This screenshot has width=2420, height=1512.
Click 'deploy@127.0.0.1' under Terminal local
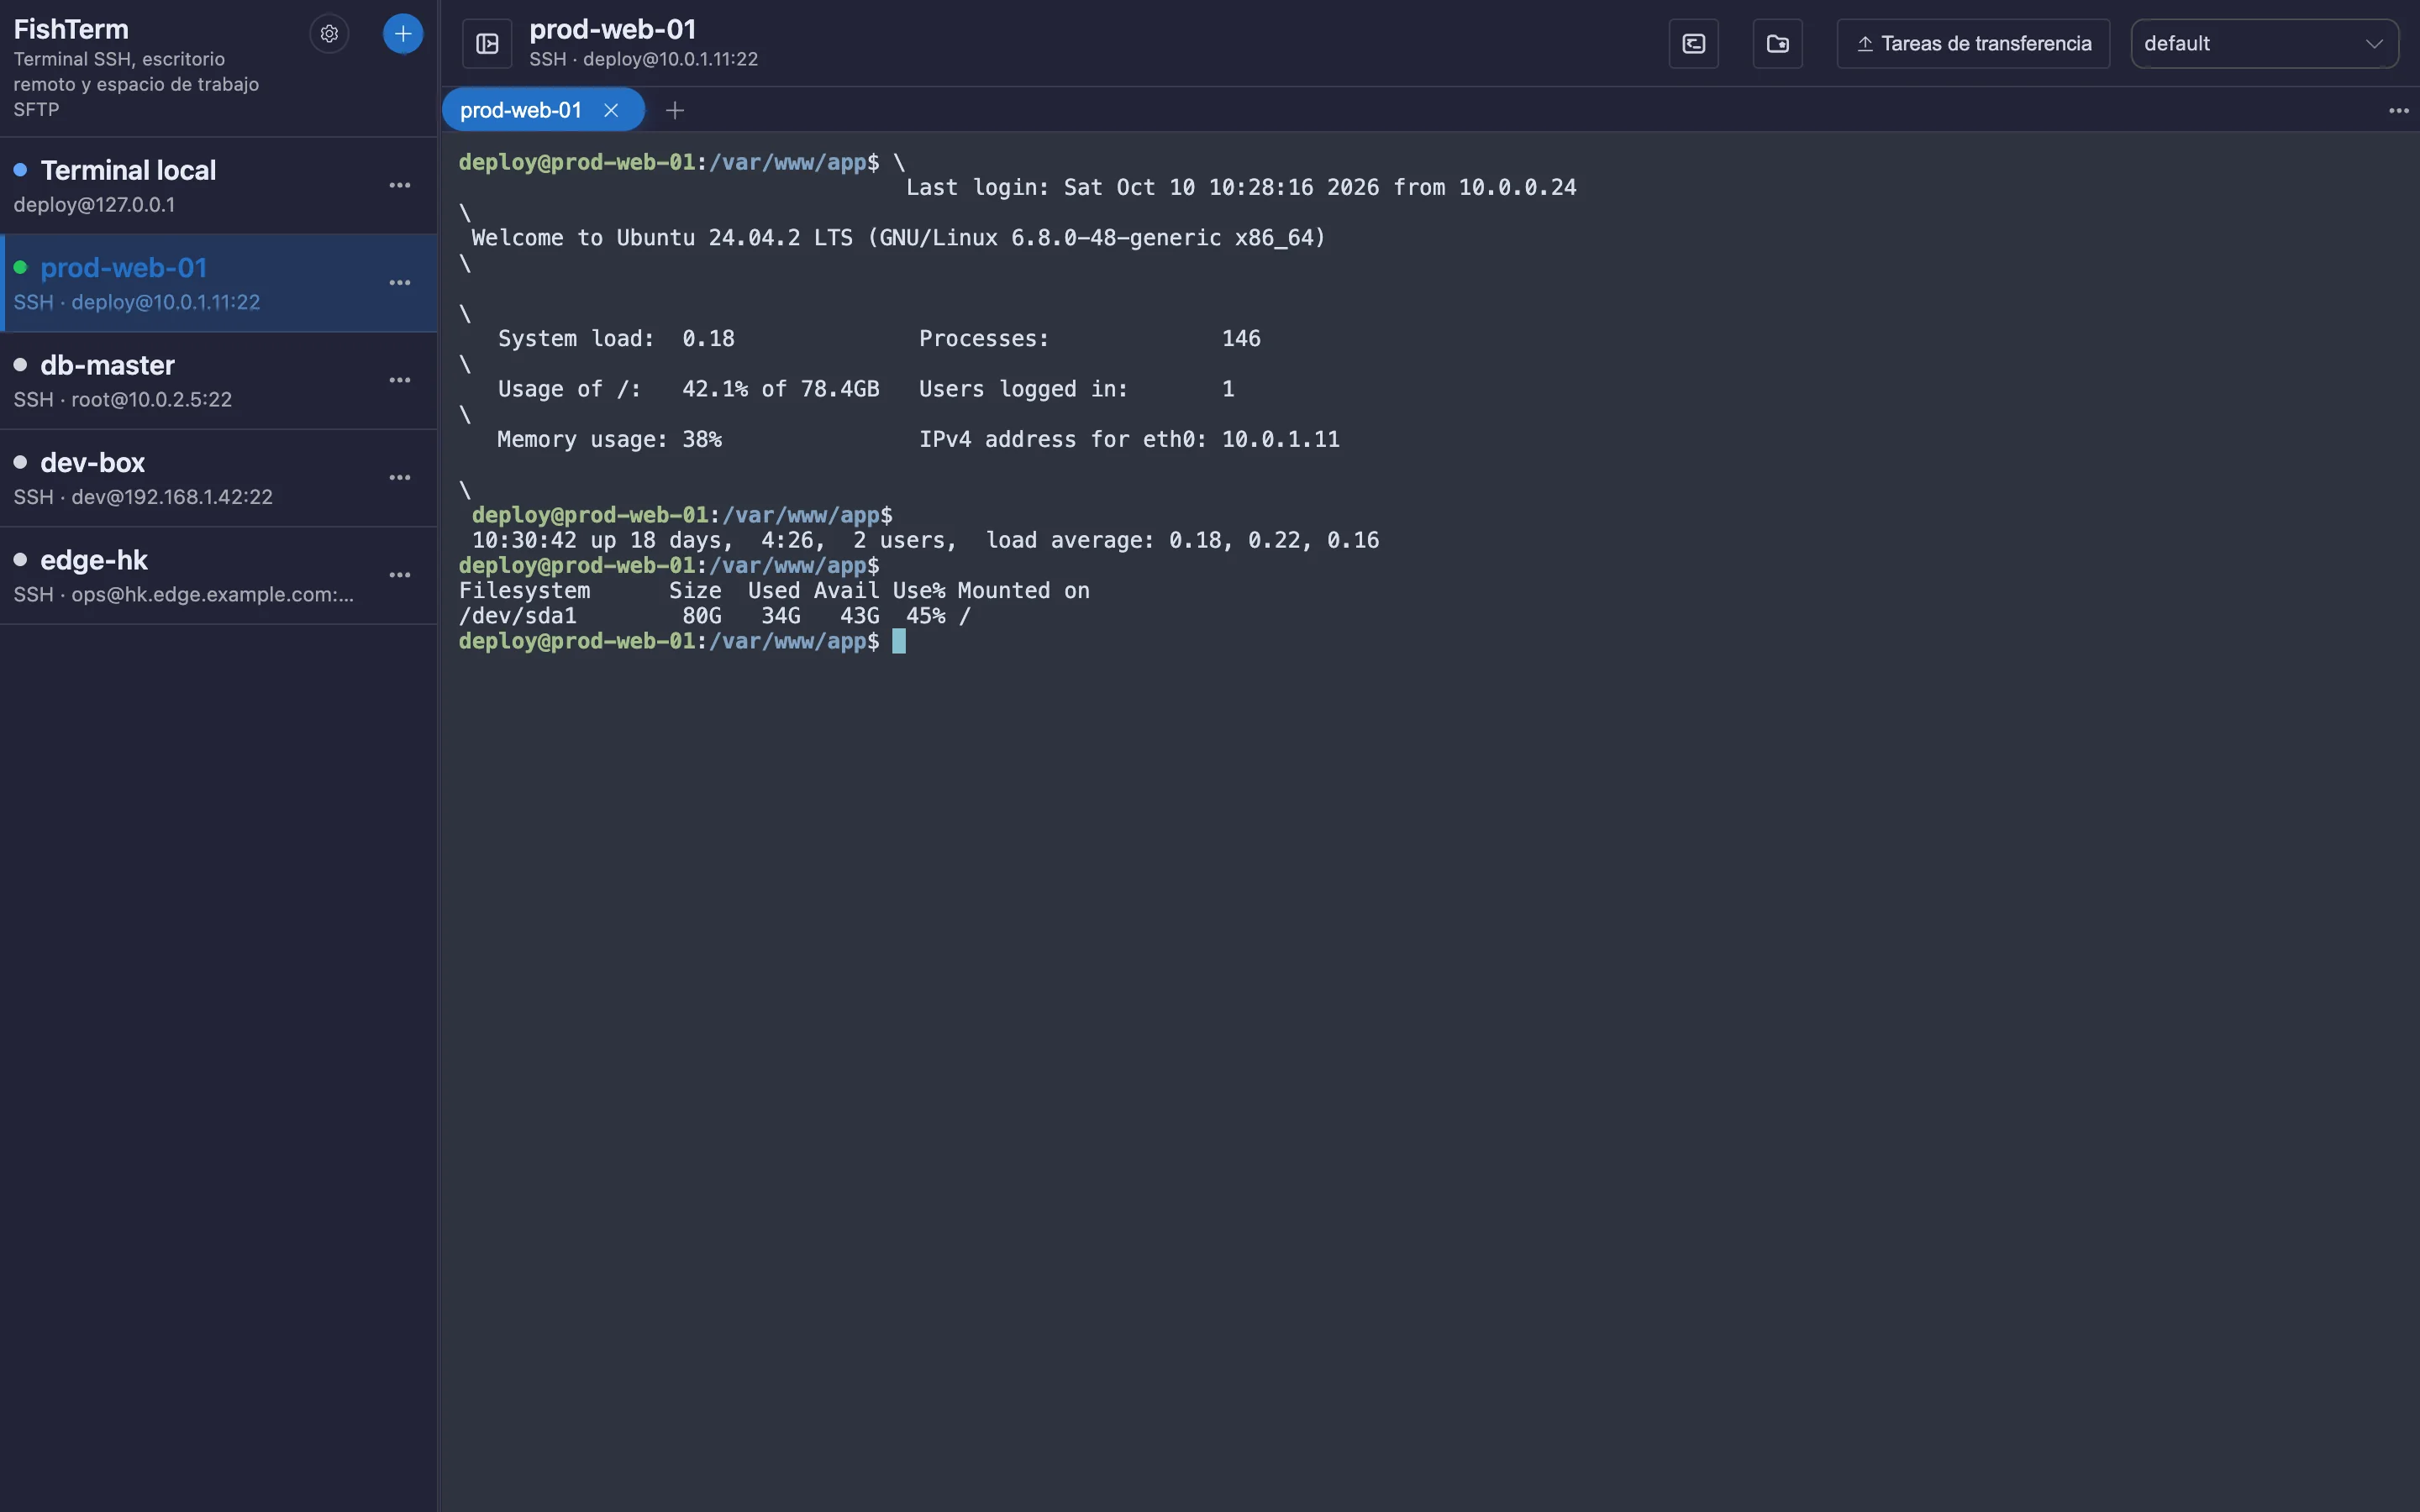point(94,205)
